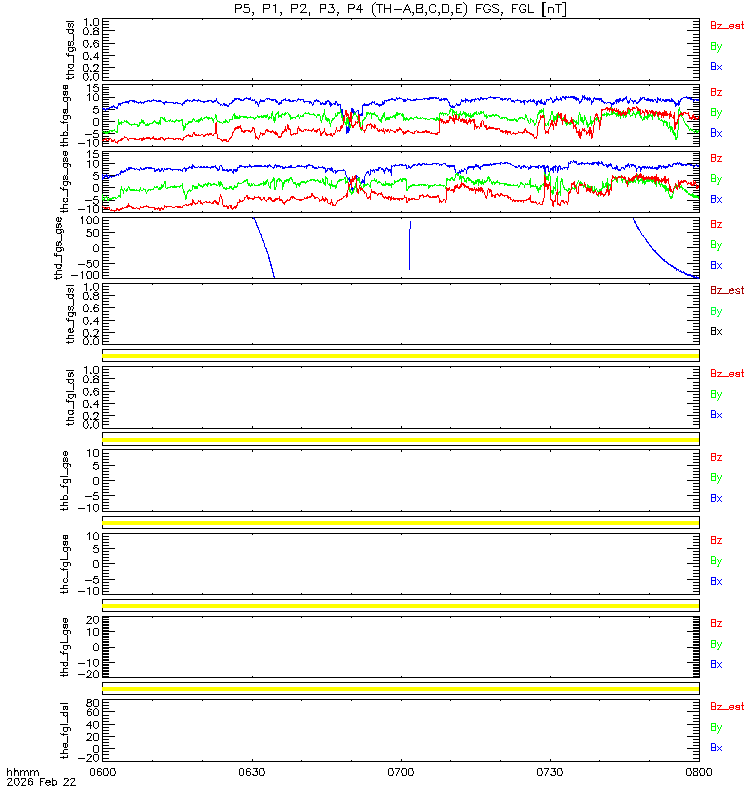Click the plot title text at top
The width and height of the screenshot is (750, 800).
pyautogui.click(x=400, y=9)
